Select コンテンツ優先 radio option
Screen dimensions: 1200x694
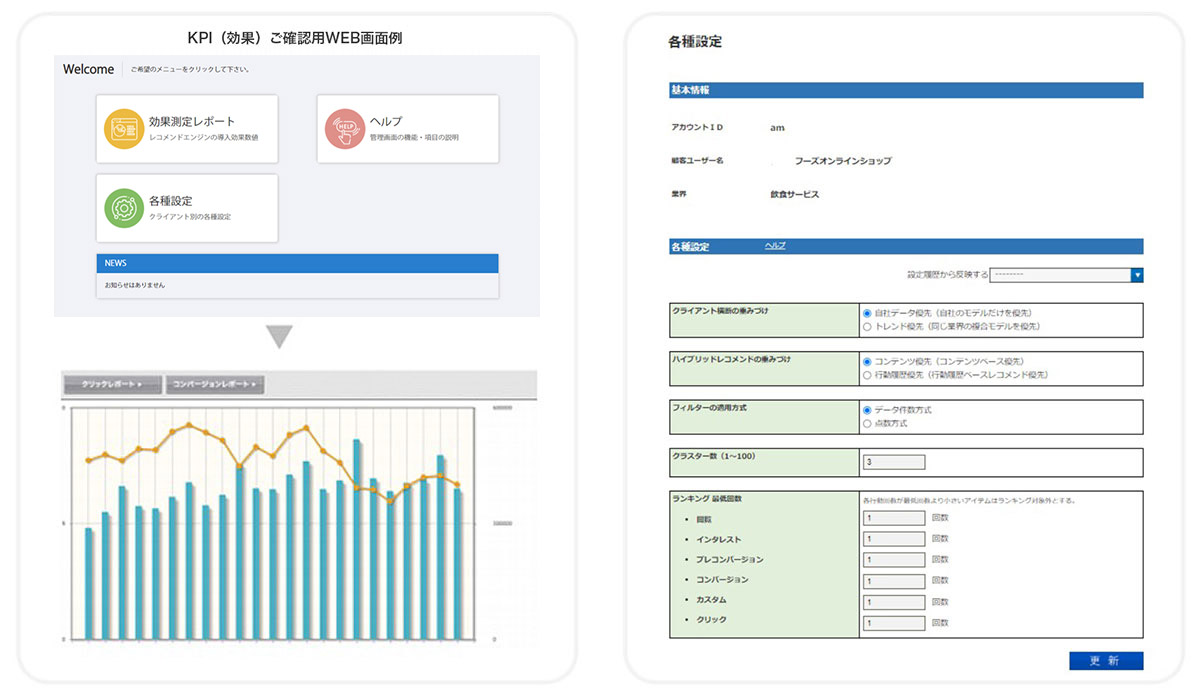pyautogui.click(x=867, y=361)
